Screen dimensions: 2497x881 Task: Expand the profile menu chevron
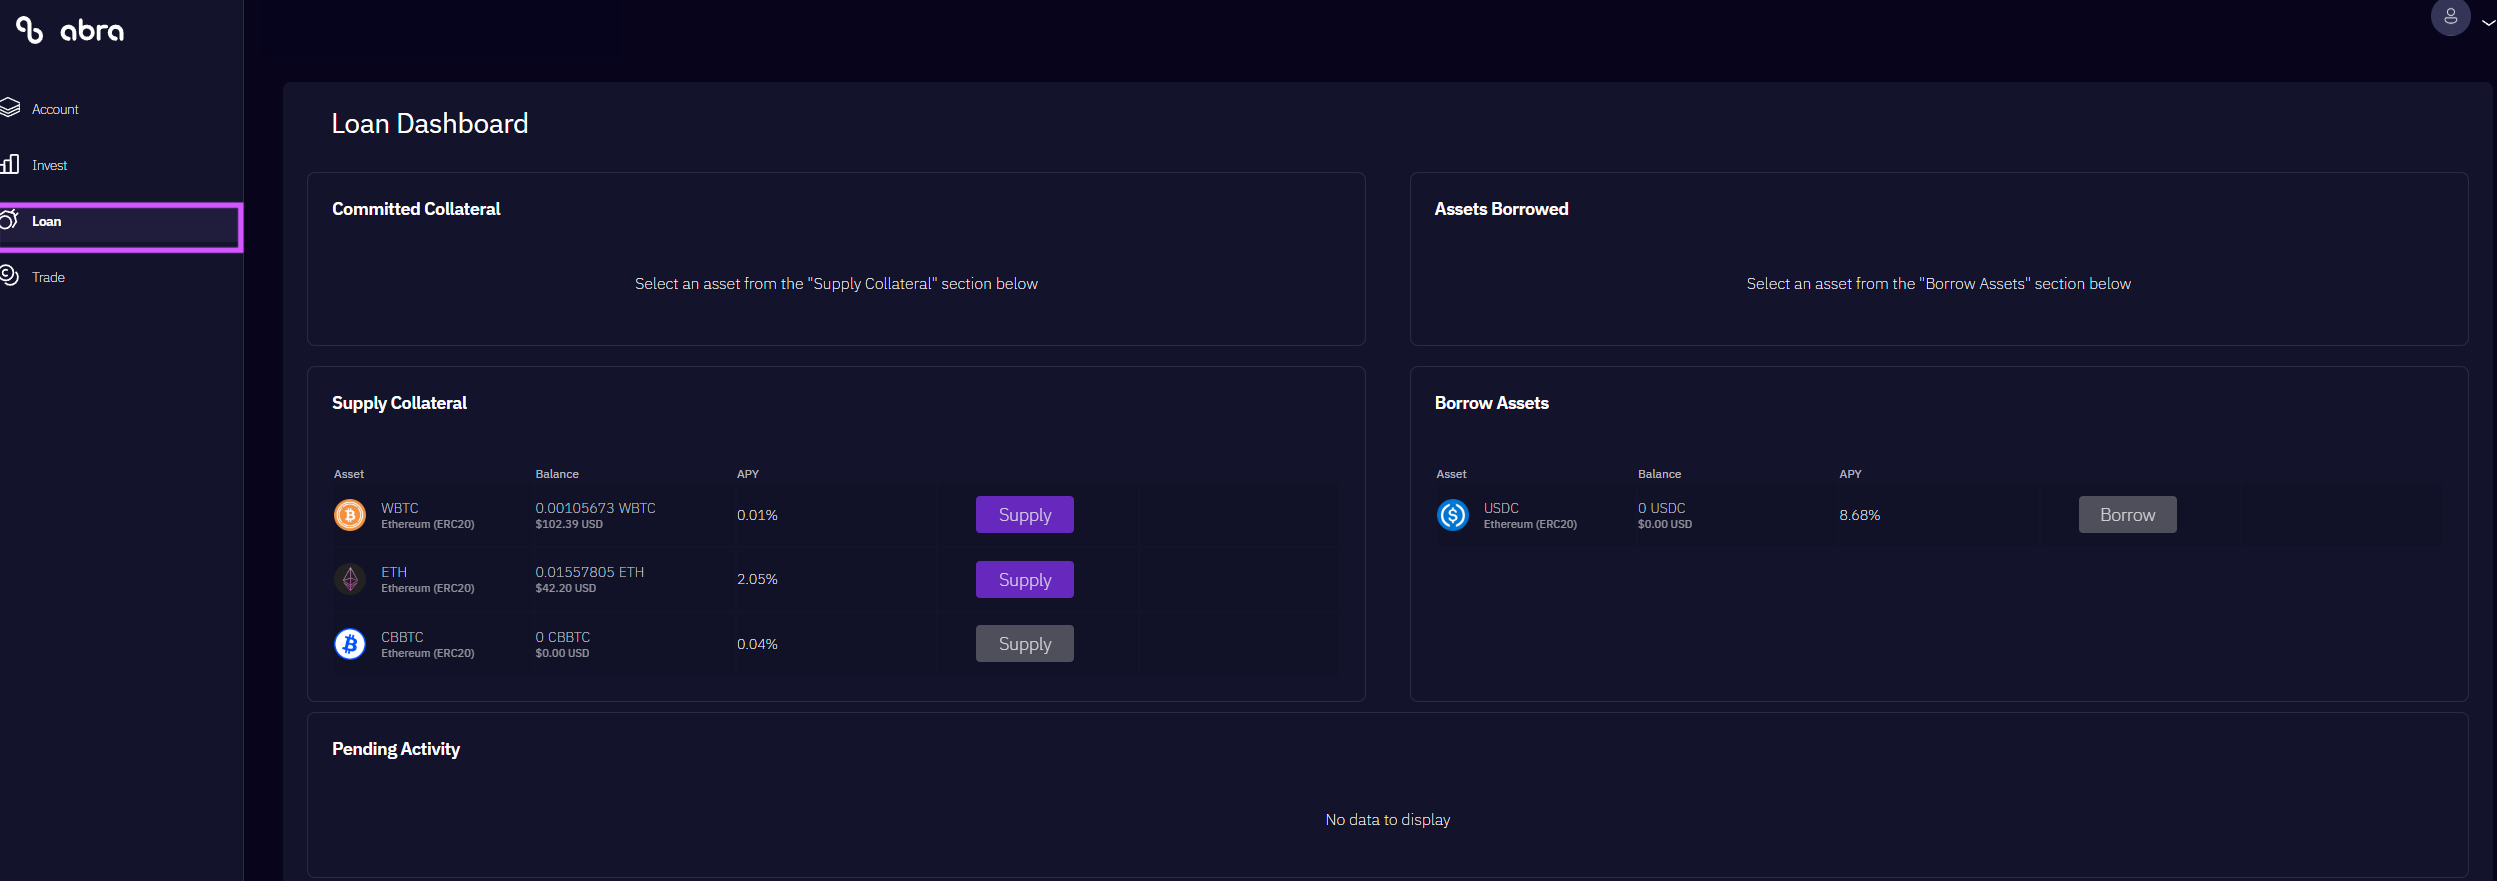click(2488, 22)
